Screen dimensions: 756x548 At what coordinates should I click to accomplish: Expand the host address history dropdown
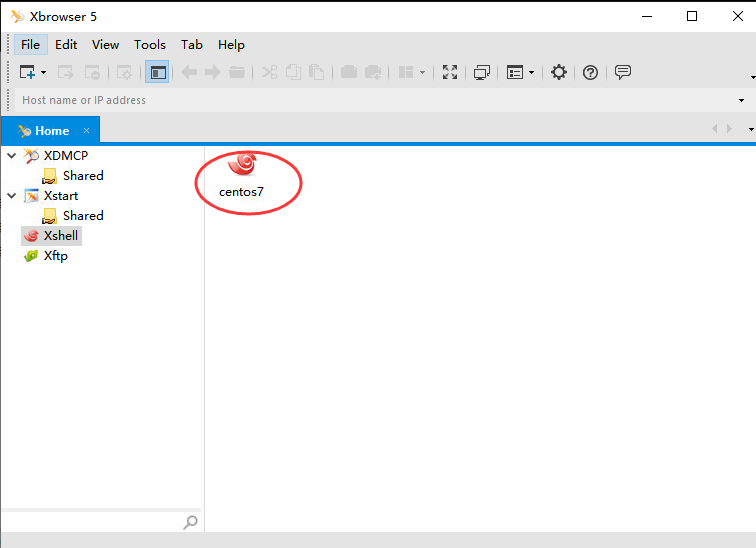coord(741,100)
